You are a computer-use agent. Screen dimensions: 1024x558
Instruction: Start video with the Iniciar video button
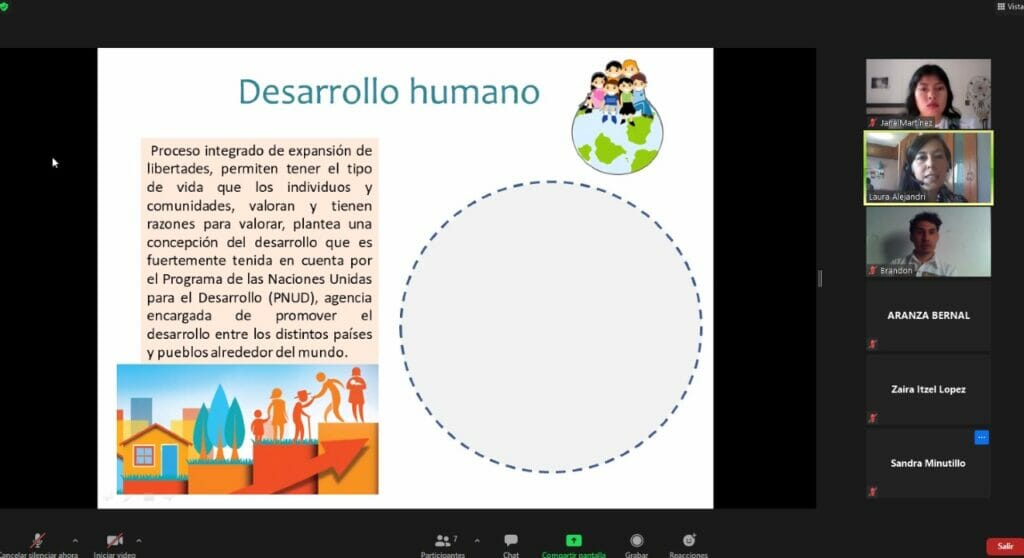[x=115, y=541]
